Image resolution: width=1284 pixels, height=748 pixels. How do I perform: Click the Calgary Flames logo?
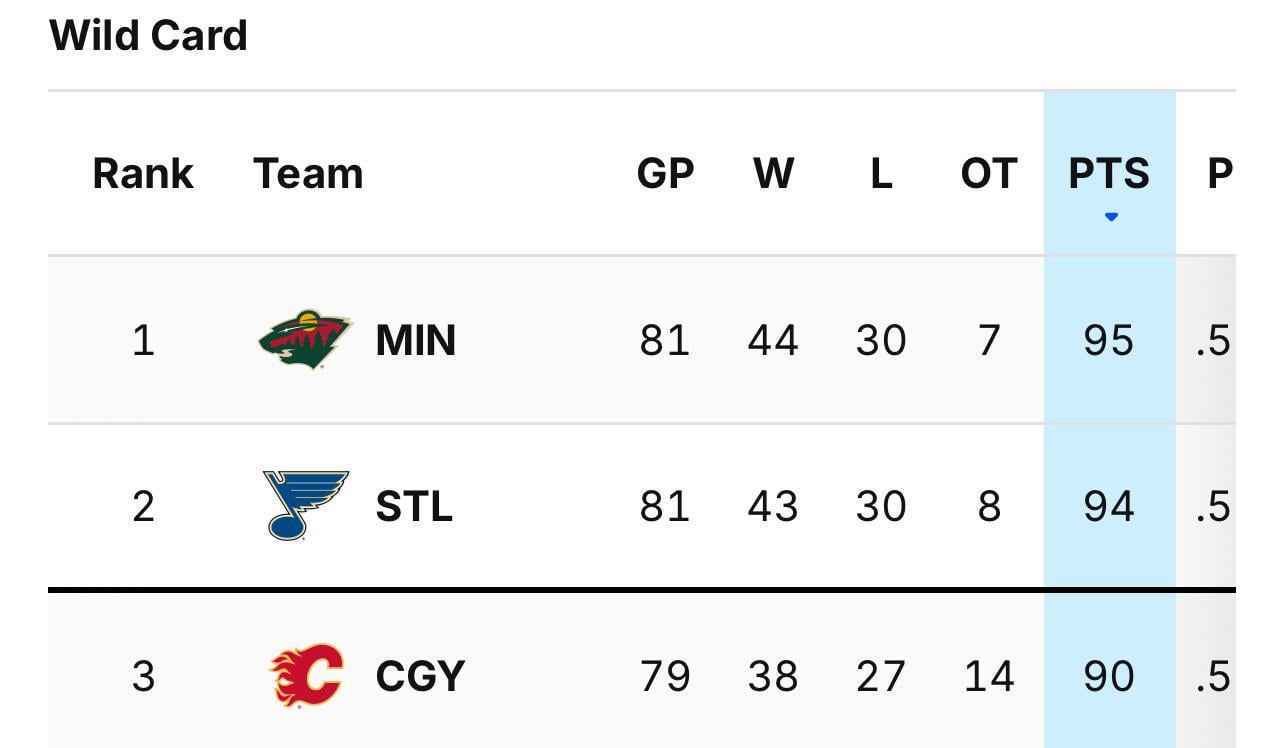point(307,675)
